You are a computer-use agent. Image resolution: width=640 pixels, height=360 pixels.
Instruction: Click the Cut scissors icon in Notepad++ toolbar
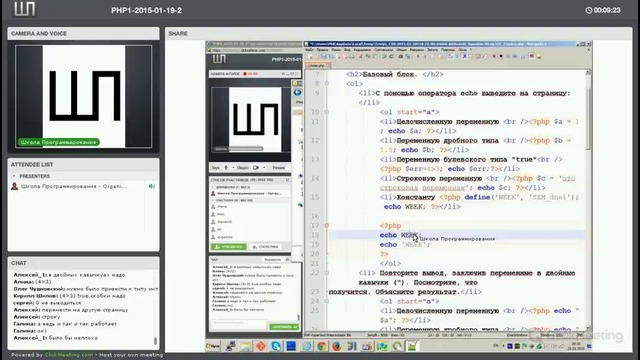[x=360, y=56]
